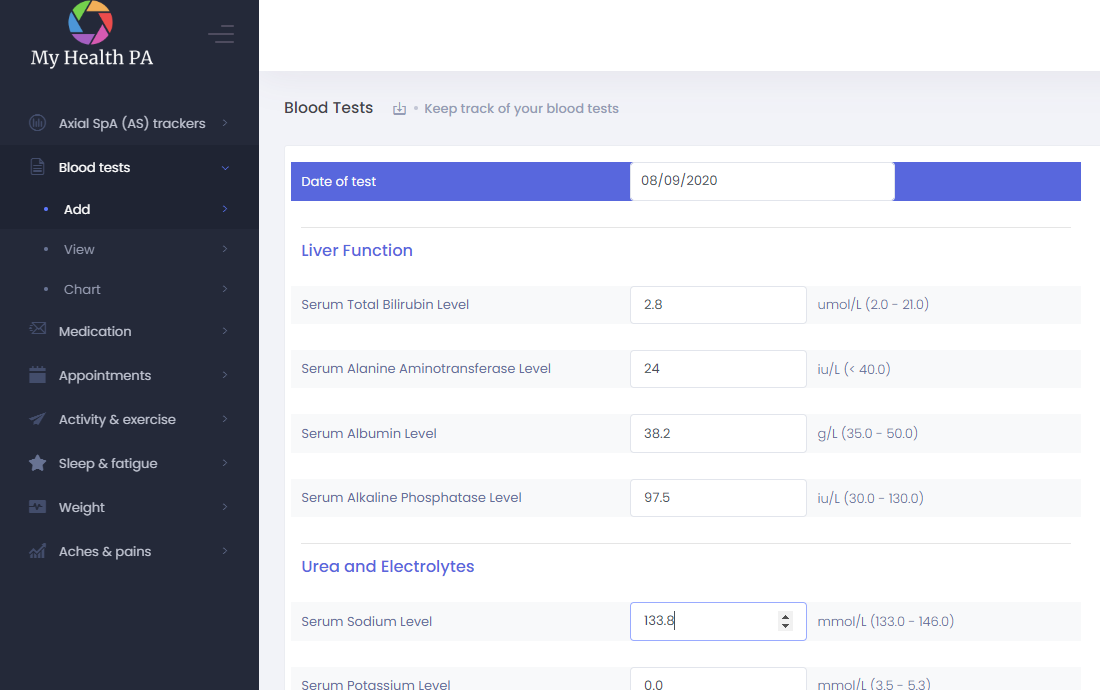The width and height of the screenshot is (1100, 690).
Task: Click the Serum Alanine Aminotransferase Level label
Action: [426, 369]
